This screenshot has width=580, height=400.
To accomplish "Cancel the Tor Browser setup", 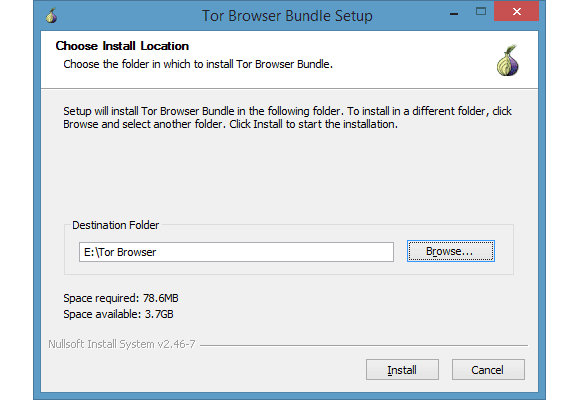I will tap(488, 370).
